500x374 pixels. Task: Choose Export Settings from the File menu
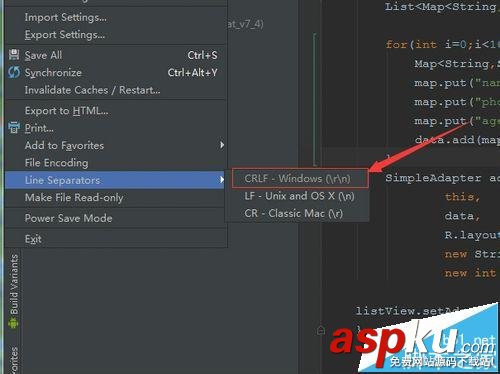click(116, 35)
